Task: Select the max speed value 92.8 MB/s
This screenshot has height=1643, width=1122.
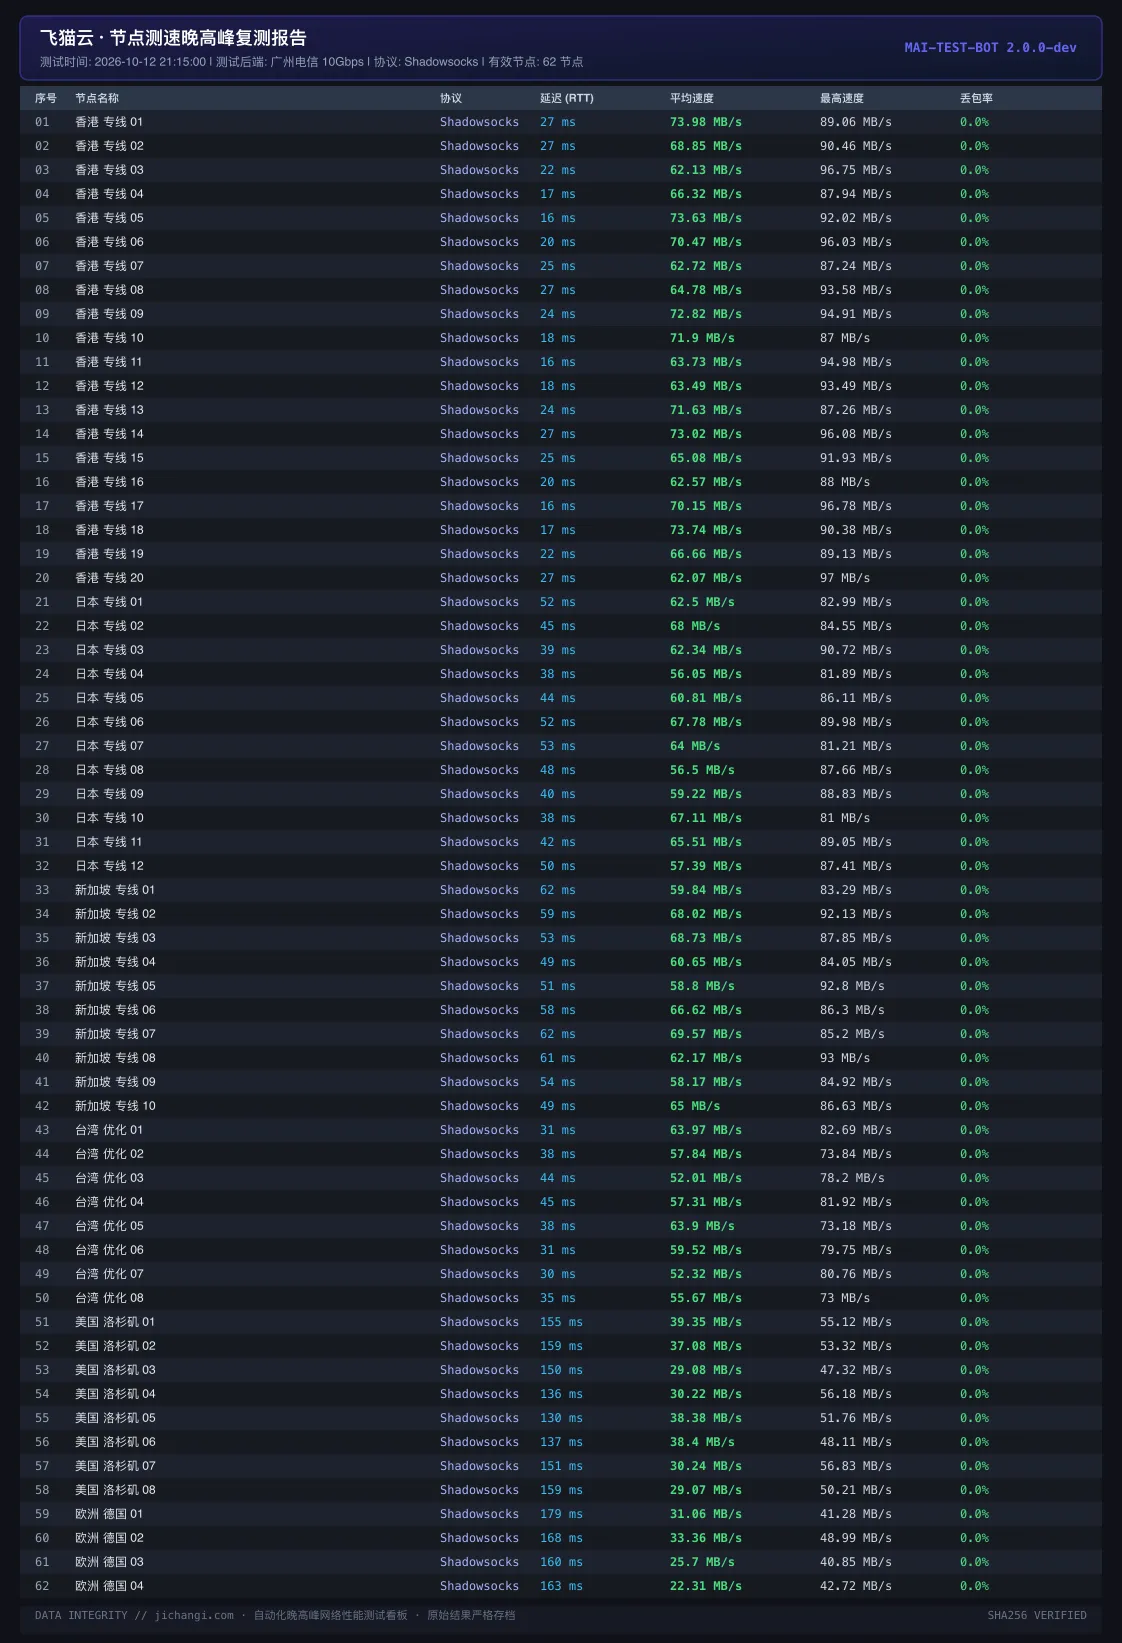Action: (852, 986)
